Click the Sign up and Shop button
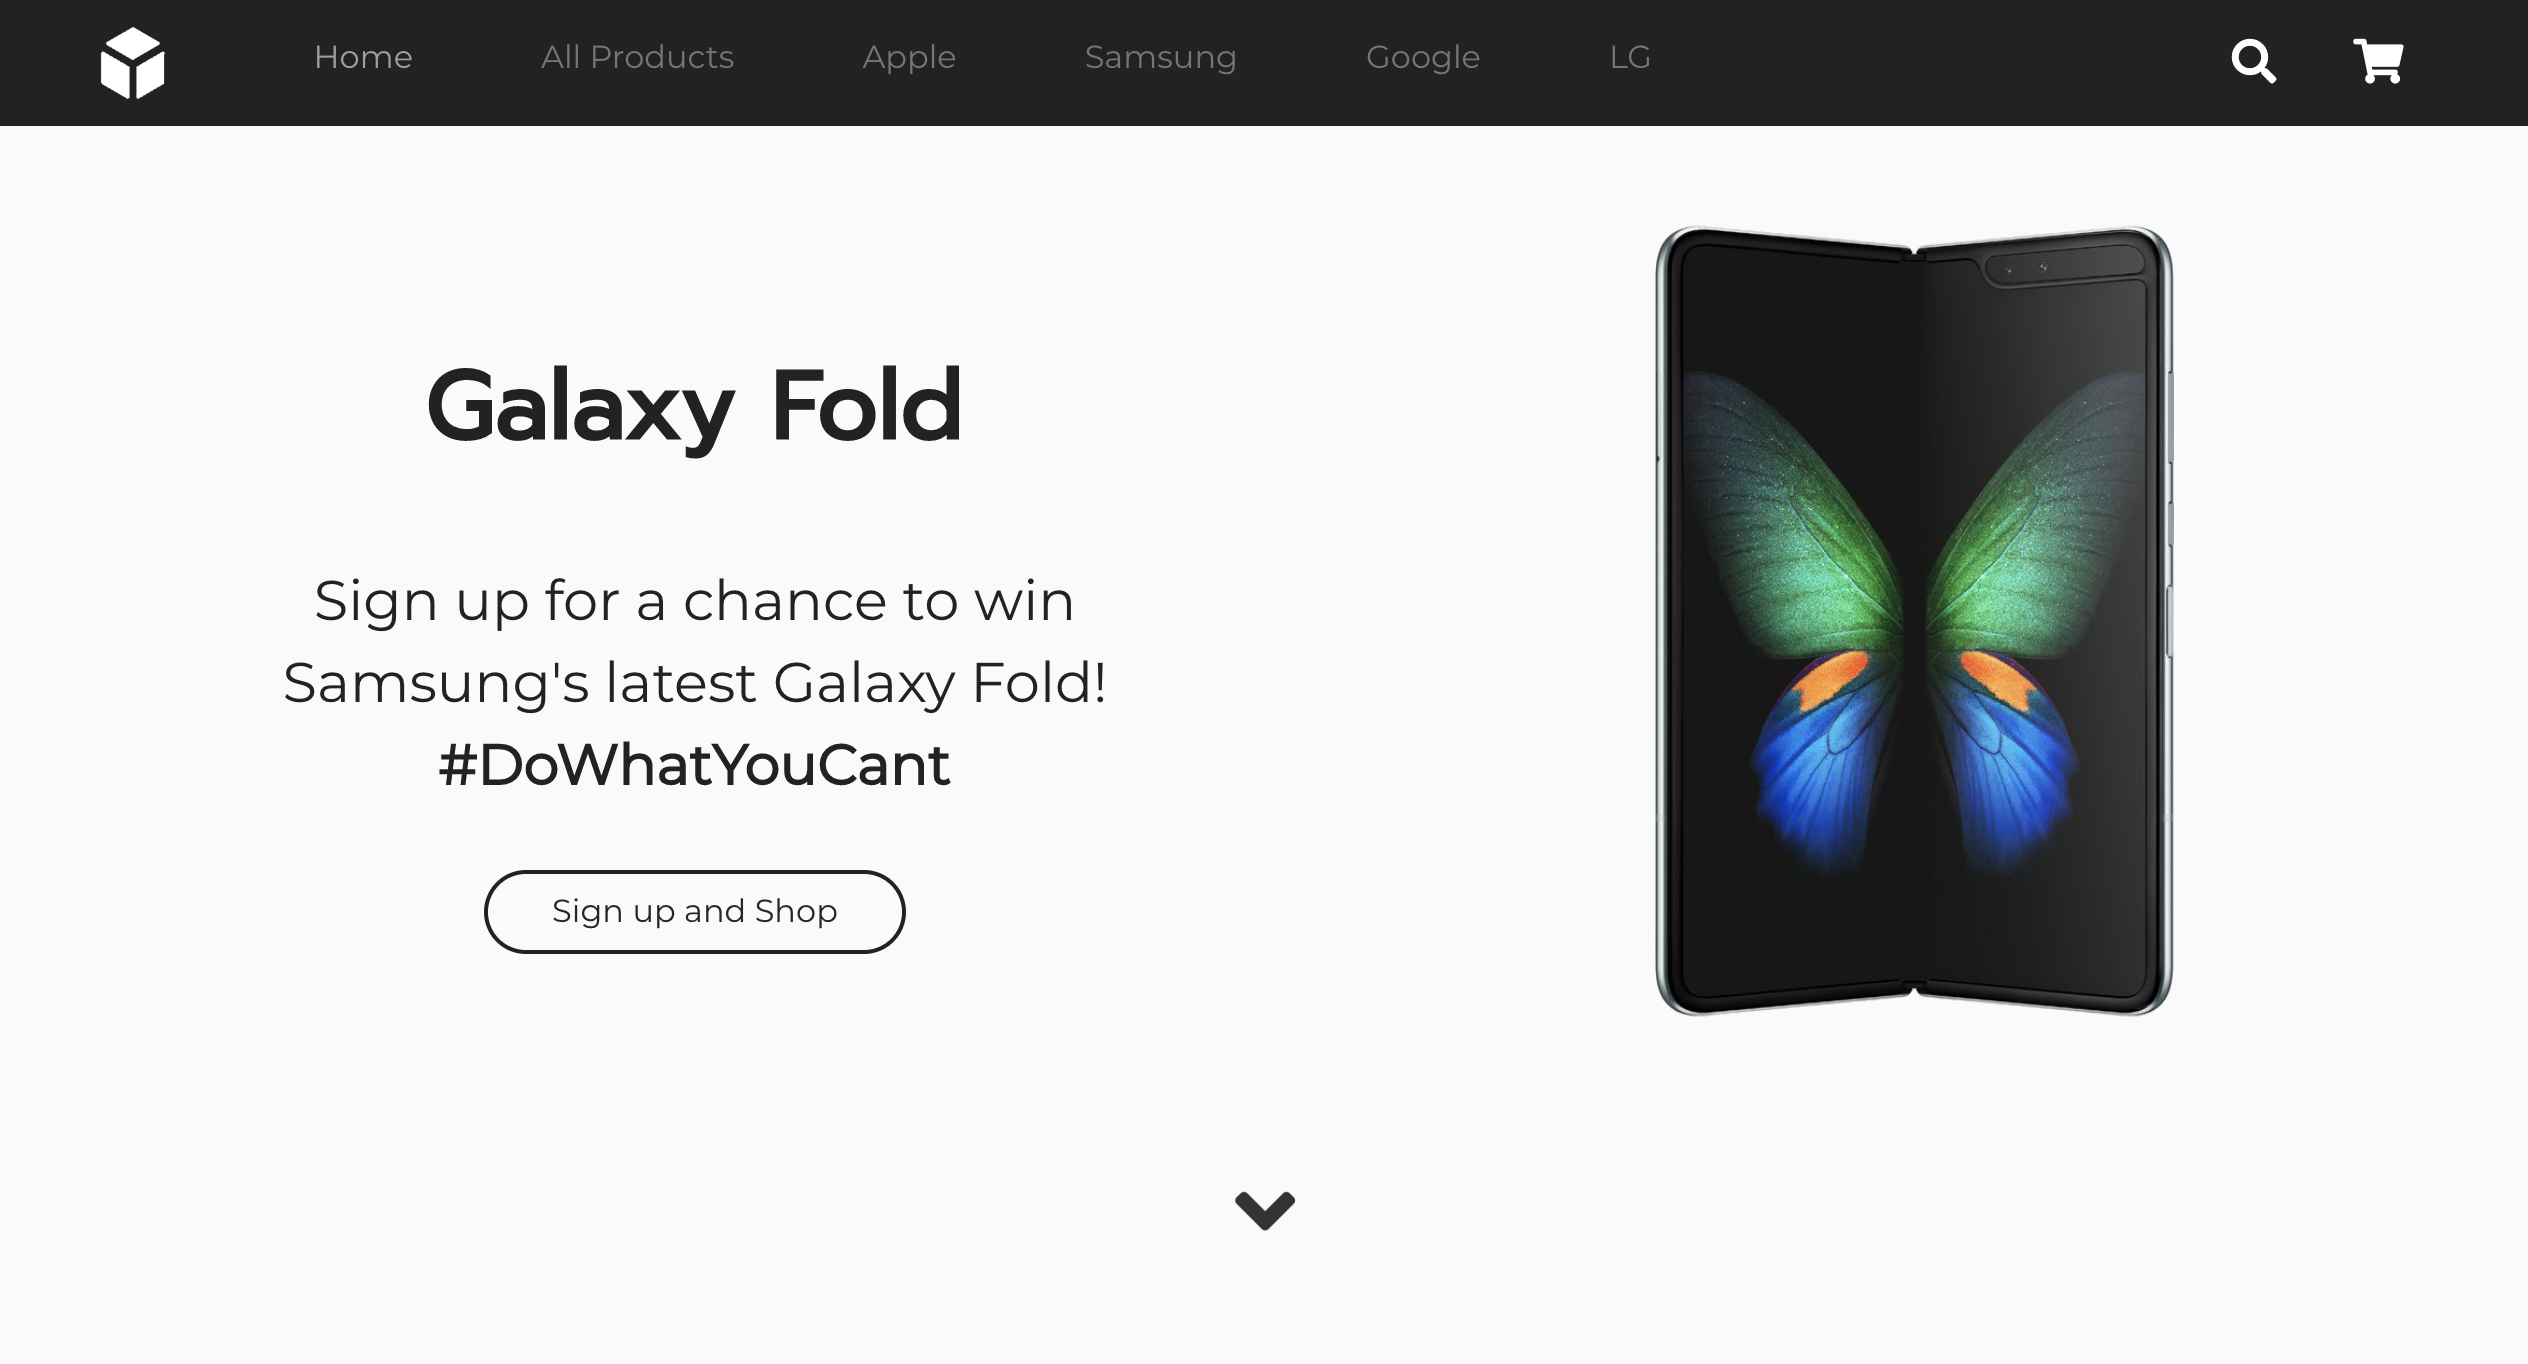2528x1364 pixels. pyautogui.click(x=694, y=911)
